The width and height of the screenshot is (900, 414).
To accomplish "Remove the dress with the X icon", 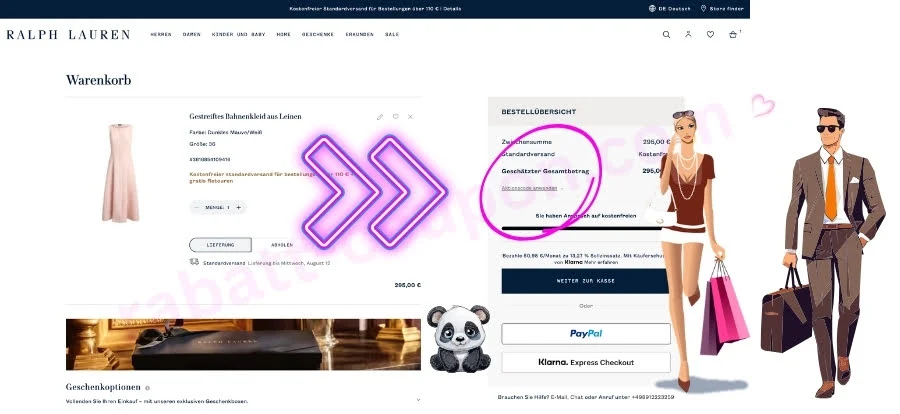I will tap(410, 117).
